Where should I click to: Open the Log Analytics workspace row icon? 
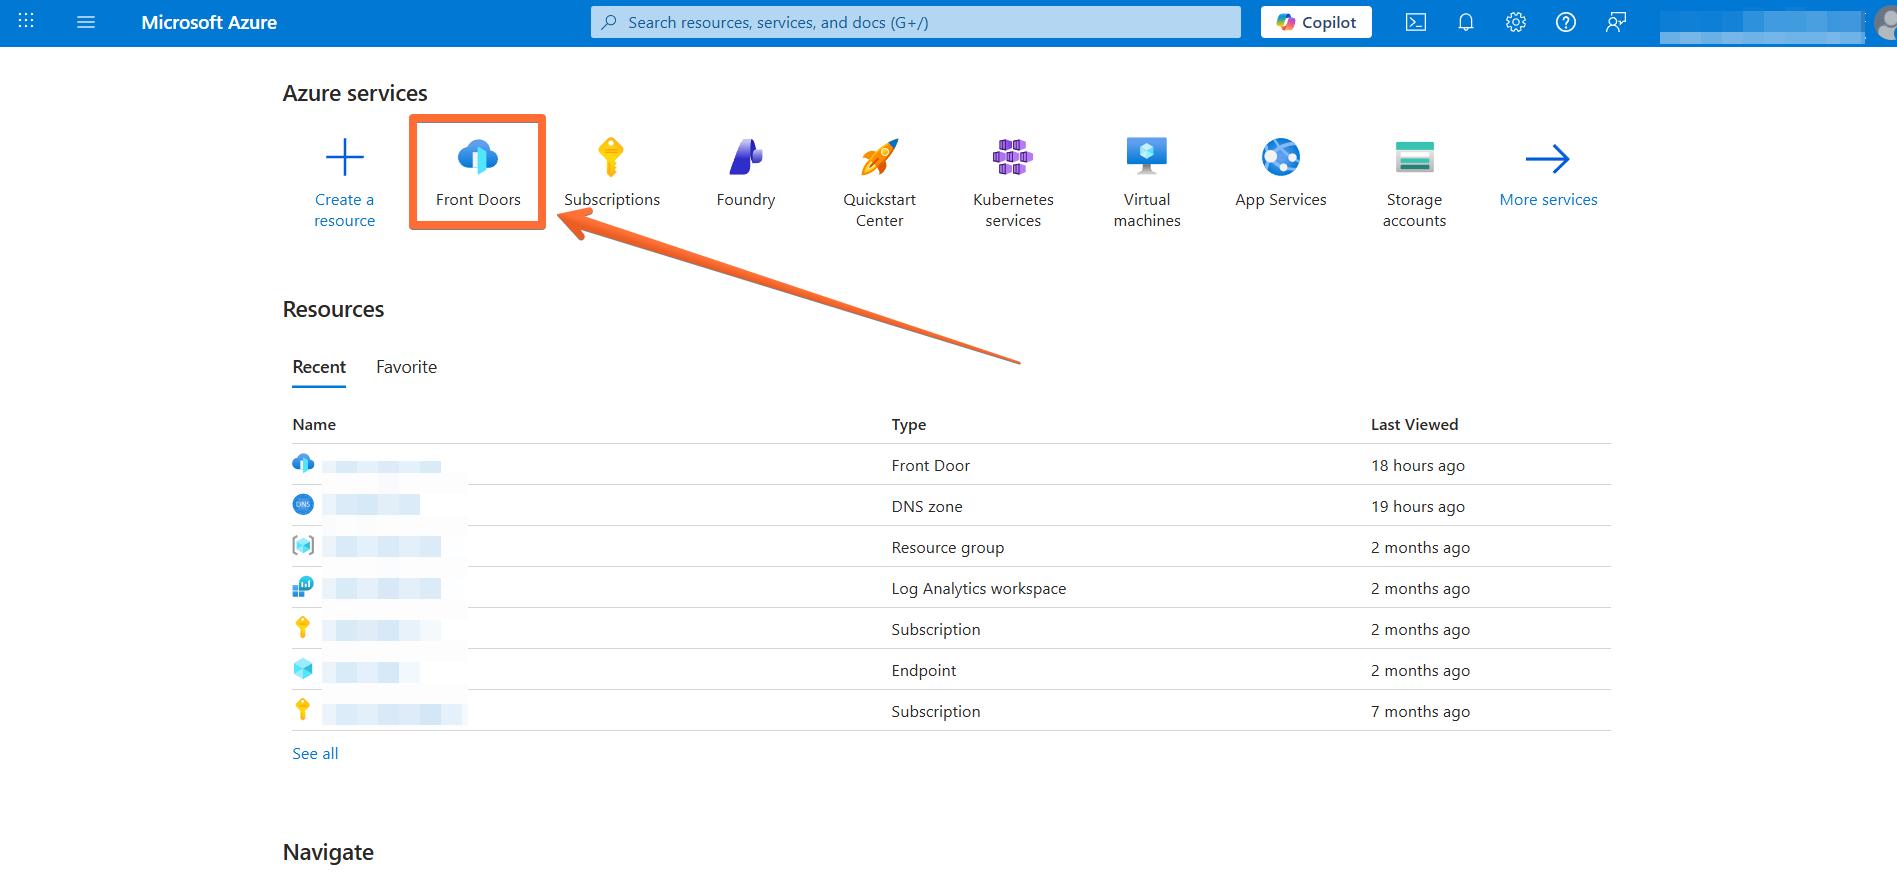[303, 586]
